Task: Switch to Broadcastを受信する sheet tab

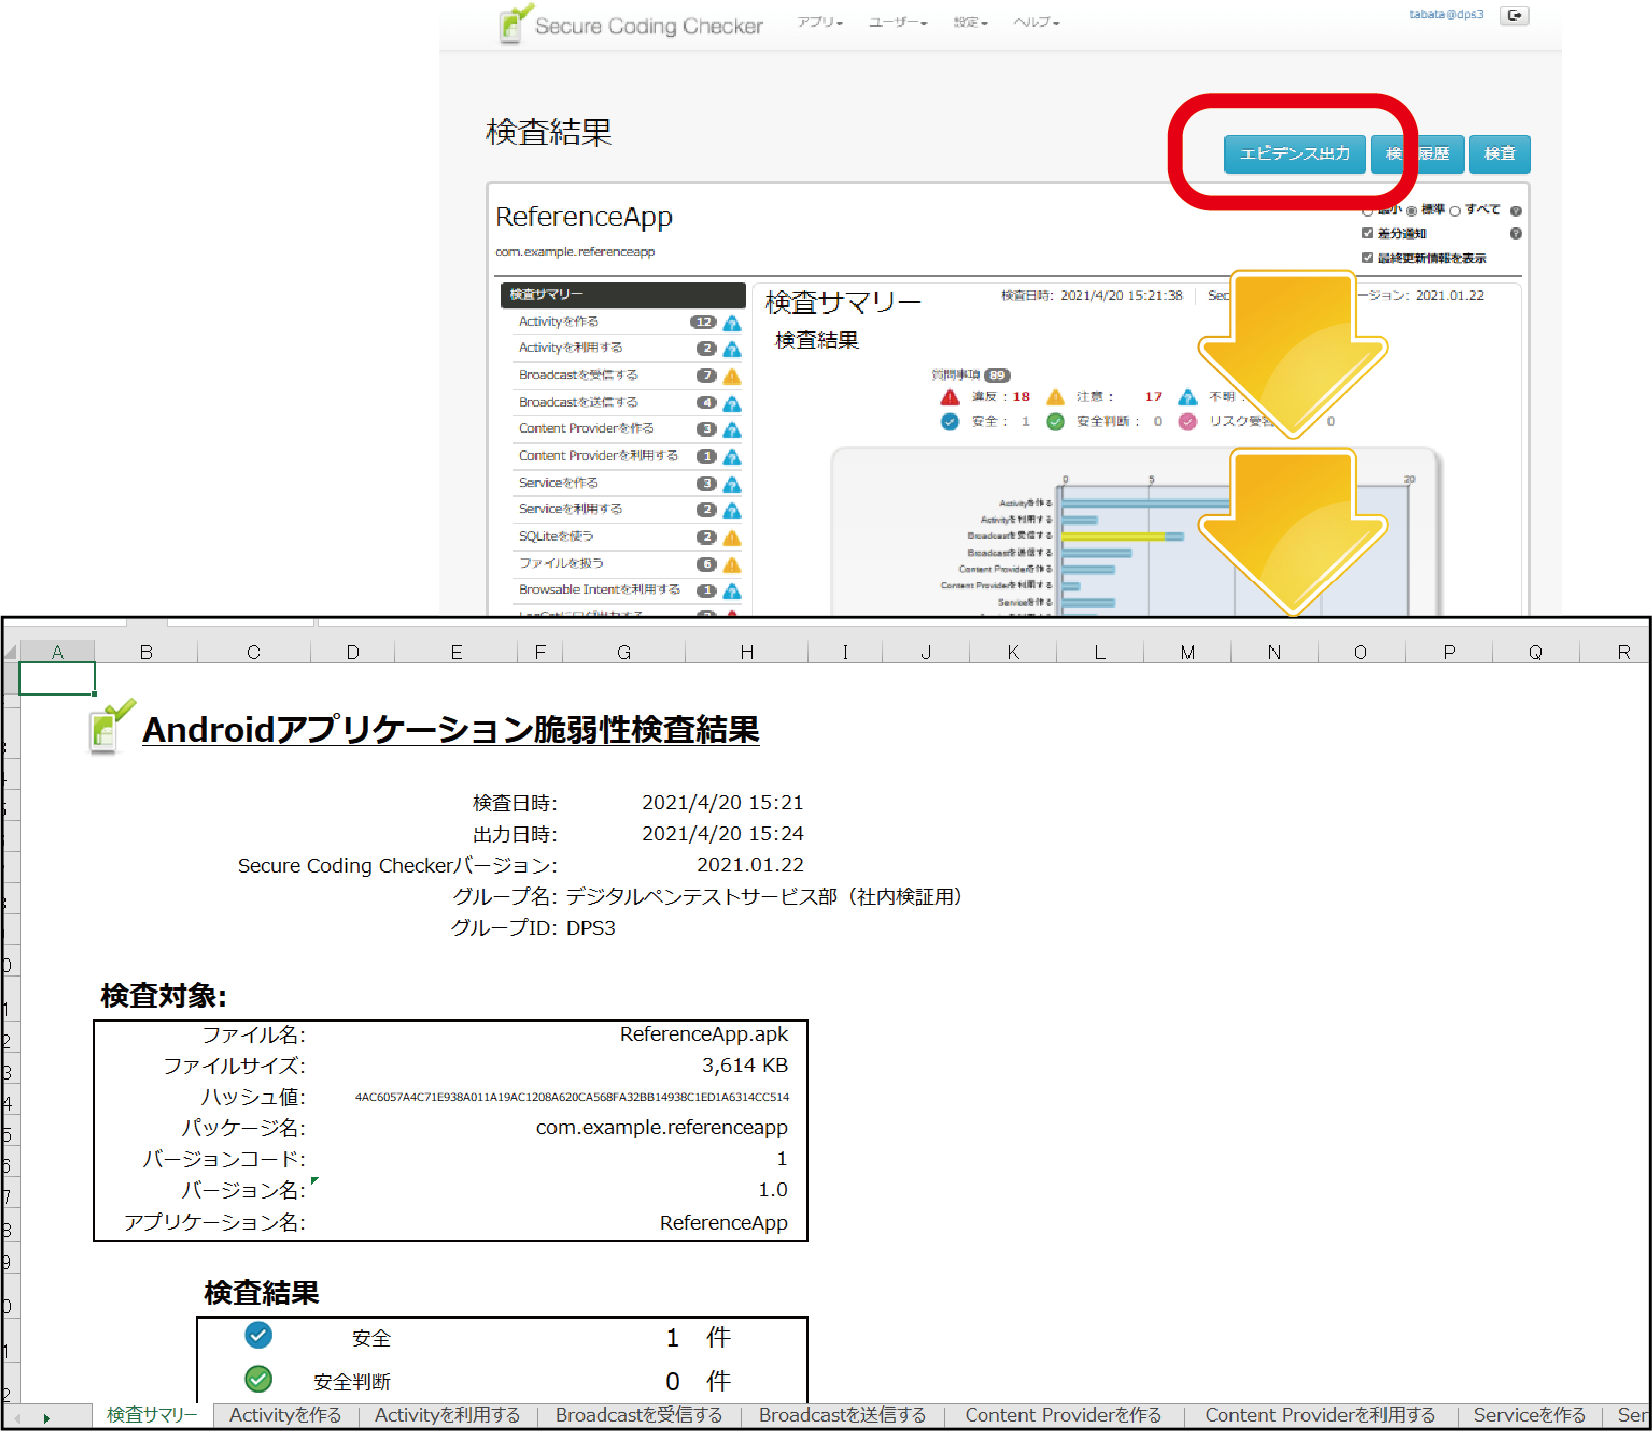Action: coord(639,1415)
